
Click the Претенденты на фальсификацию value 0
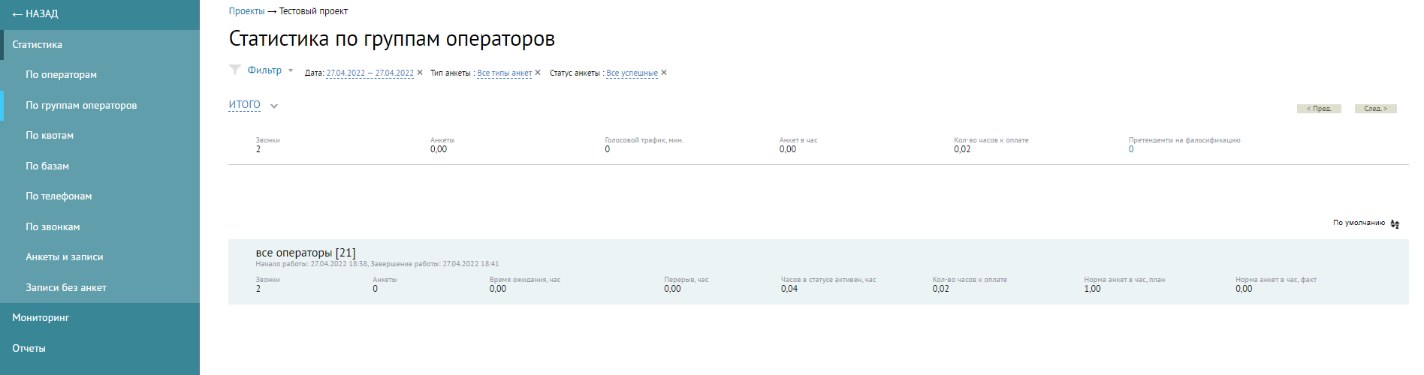tap(1131, 149)
